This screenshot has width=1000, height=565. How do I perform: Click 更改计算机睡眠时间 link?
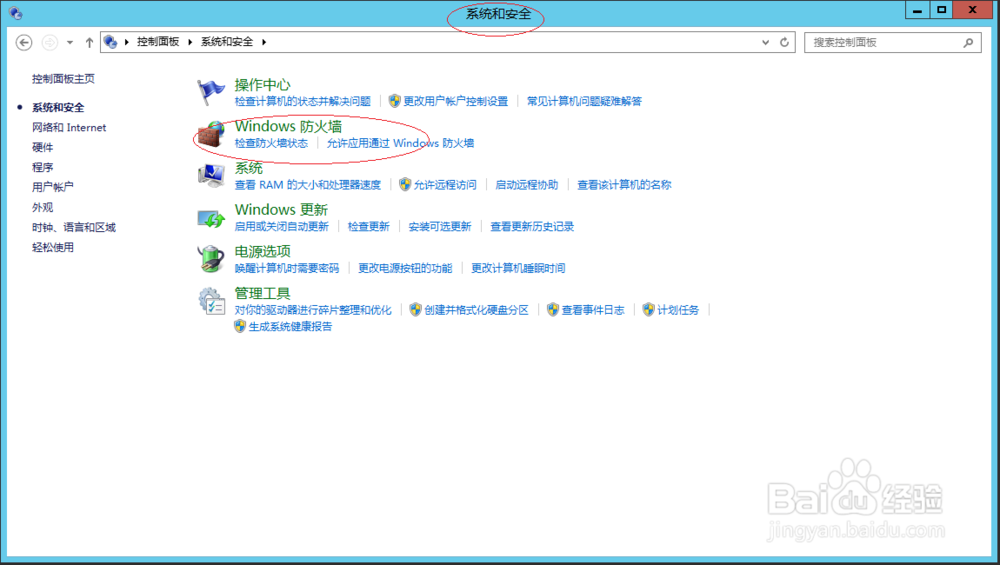[518, 268]
